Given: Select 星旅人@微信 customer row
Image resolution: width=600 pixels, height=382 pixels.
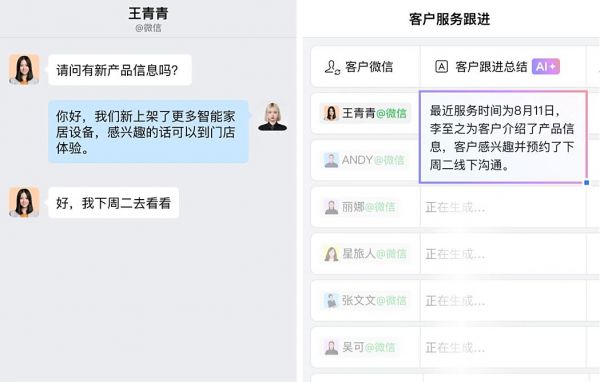Looking at the screenshot, I should (365, 254).
